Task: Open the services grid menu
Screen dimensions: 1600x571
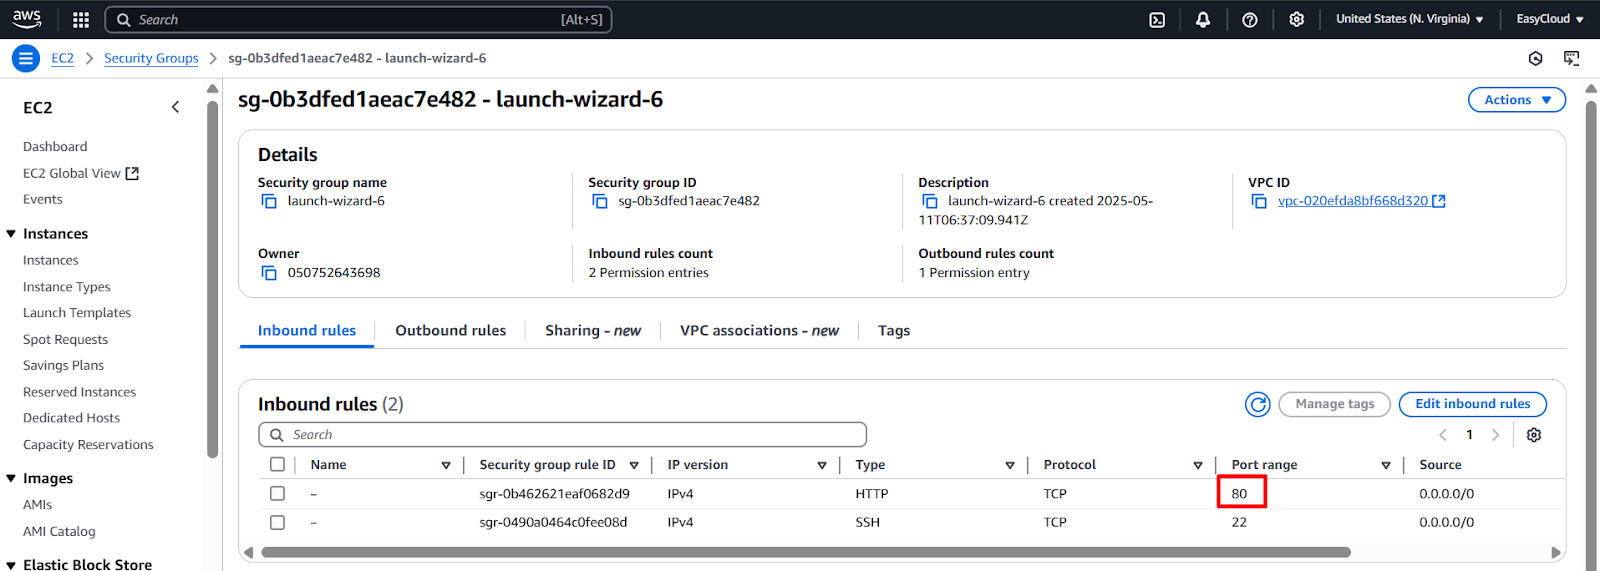Action: (81, 19)
